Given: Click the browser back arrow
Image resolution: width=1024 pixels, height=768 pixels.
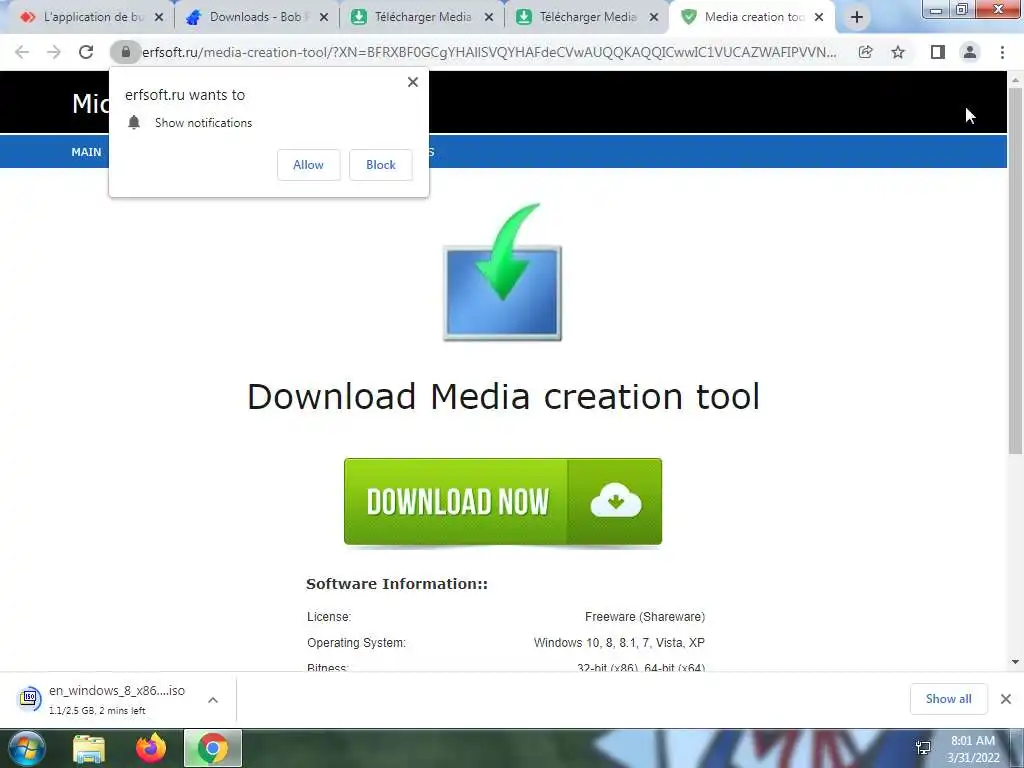Looking at the screenshot, I should [x=22, y=52].
